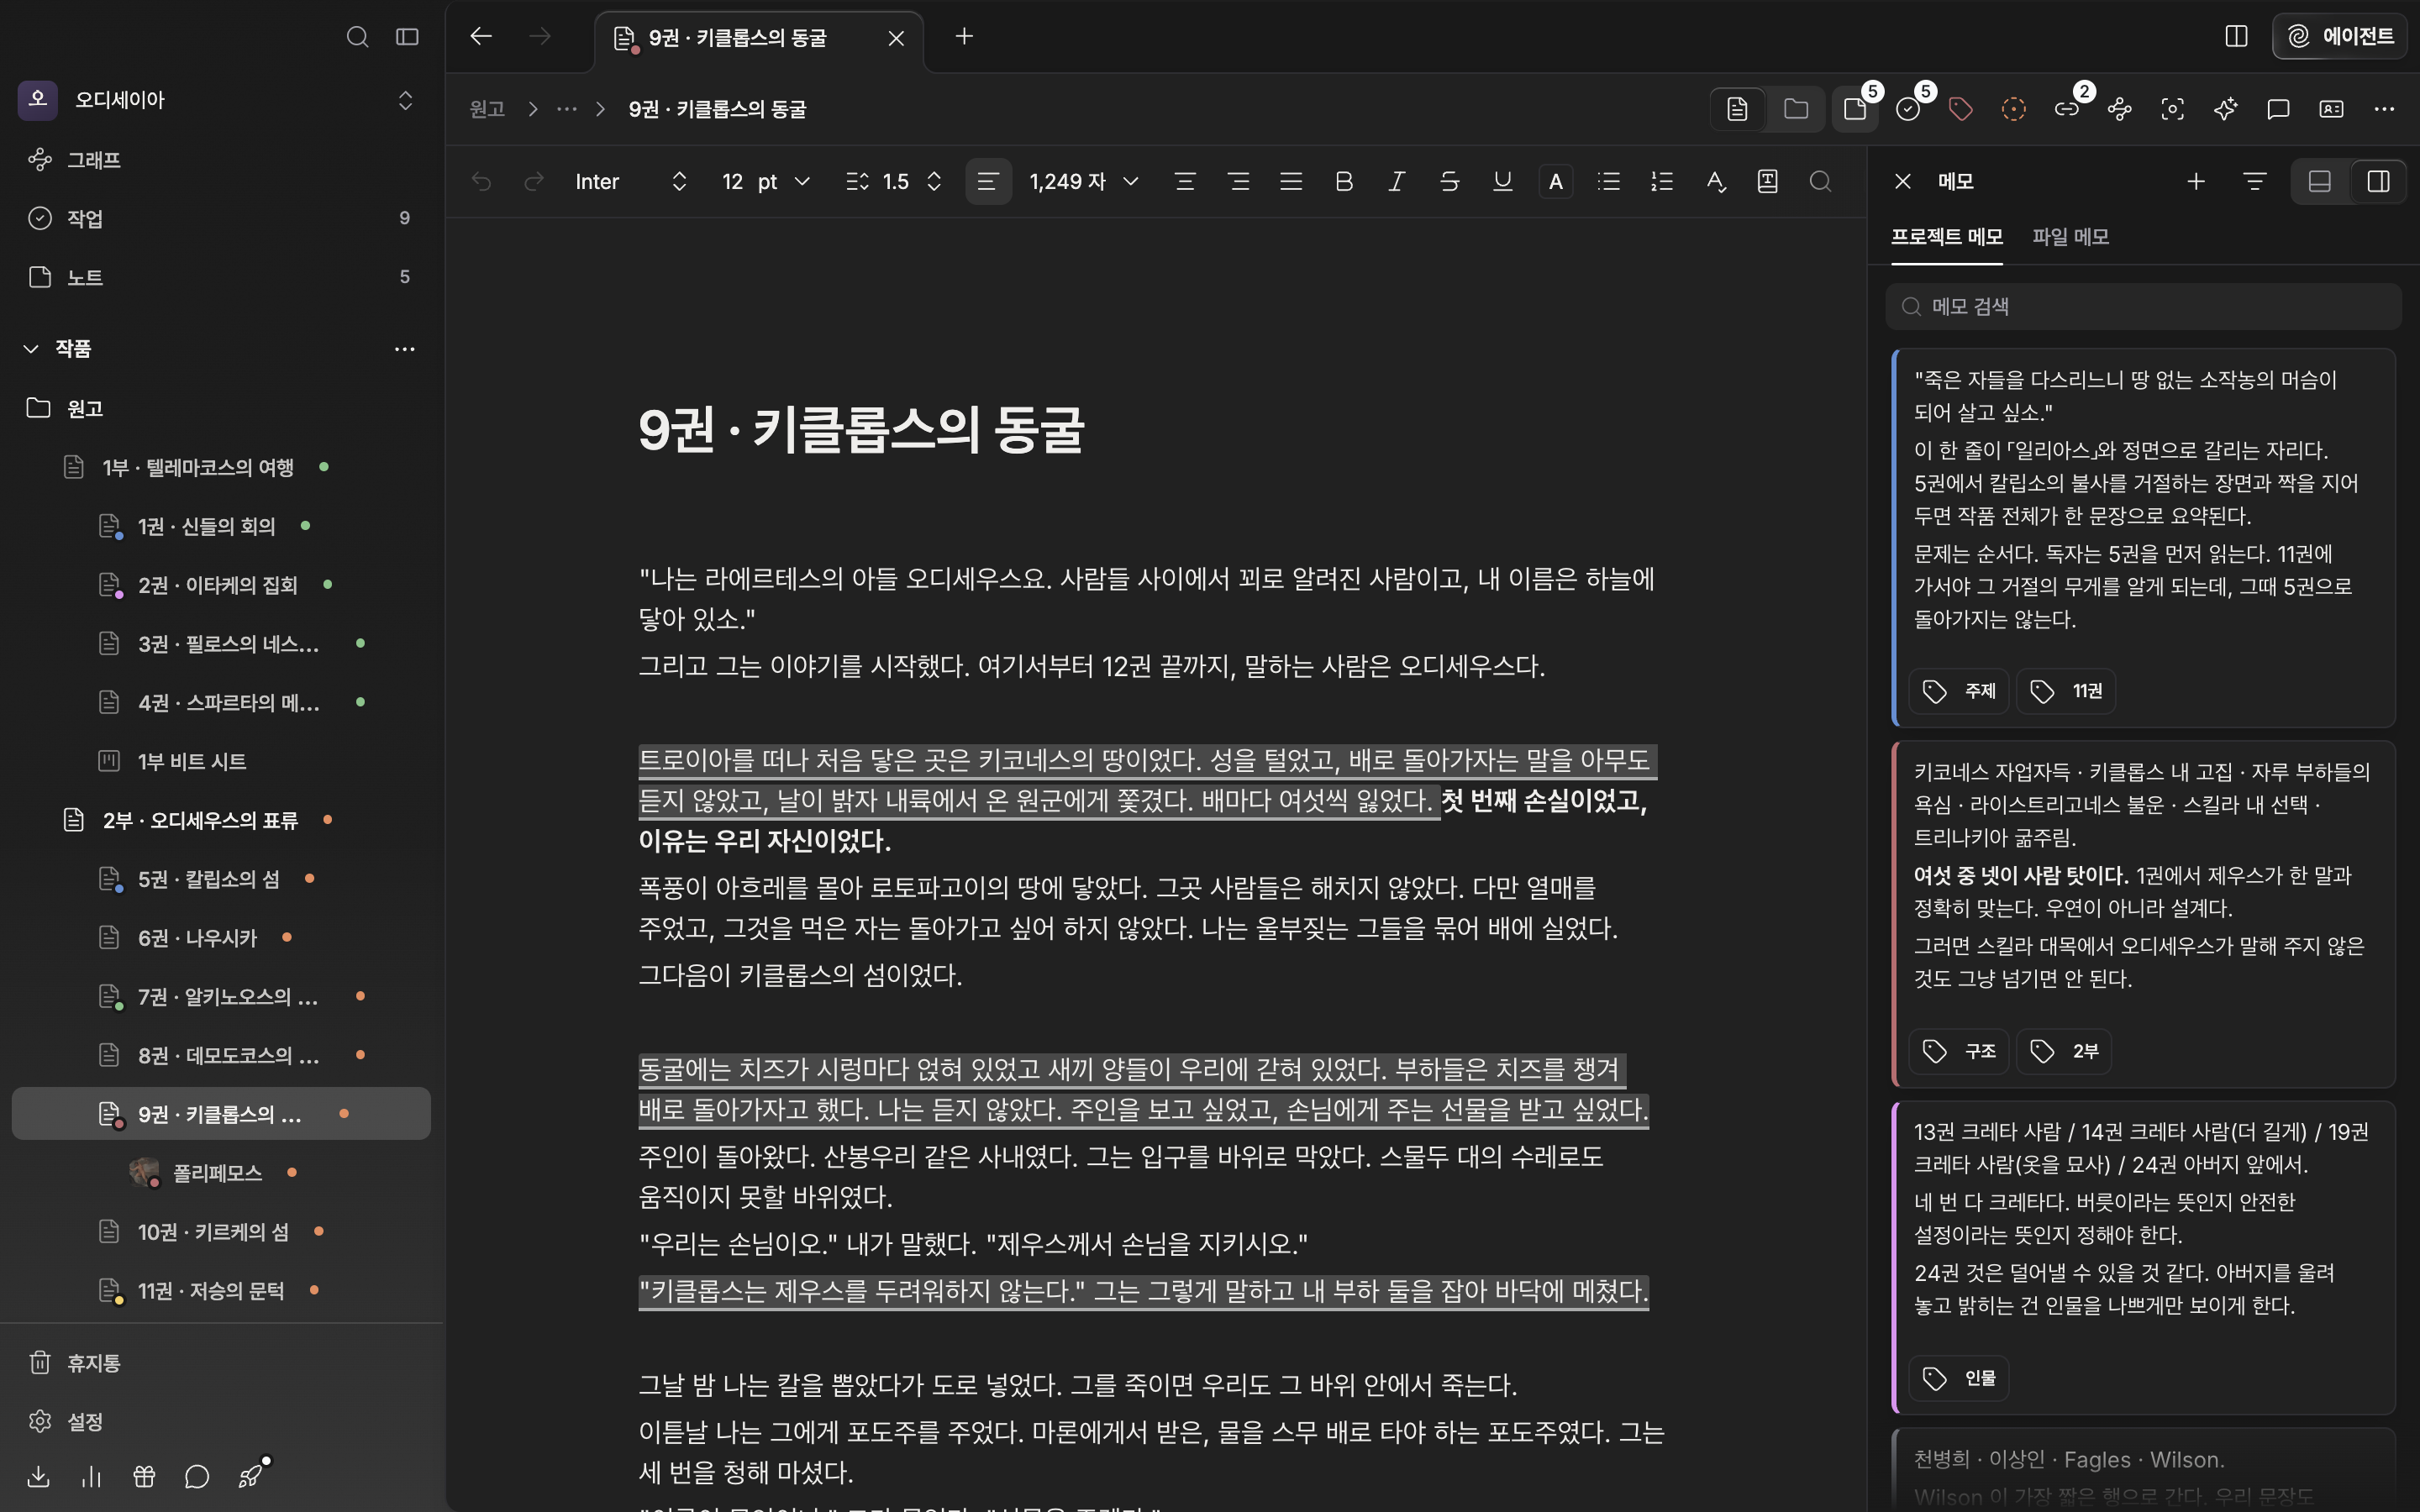This screenshot has width=2420, height=1512.
Task: Click the orange dashed circle status icon
Action: point(2014,109)
